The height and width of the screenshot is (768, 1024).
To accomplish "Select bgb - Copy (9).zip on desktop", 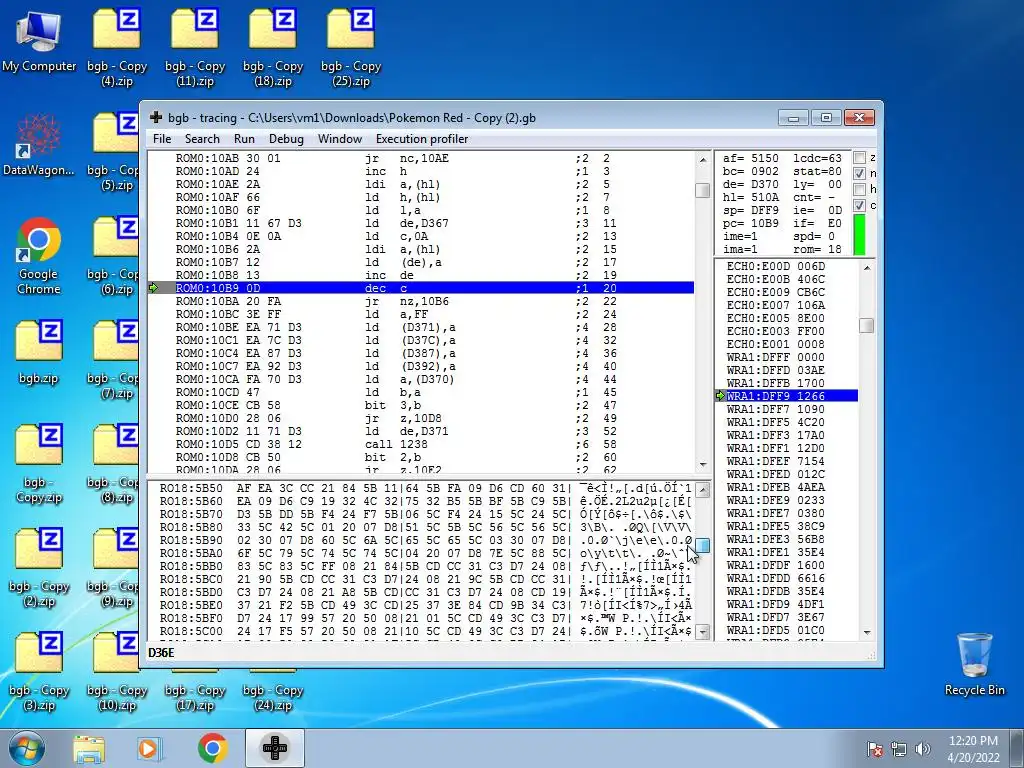I will 112,568.
